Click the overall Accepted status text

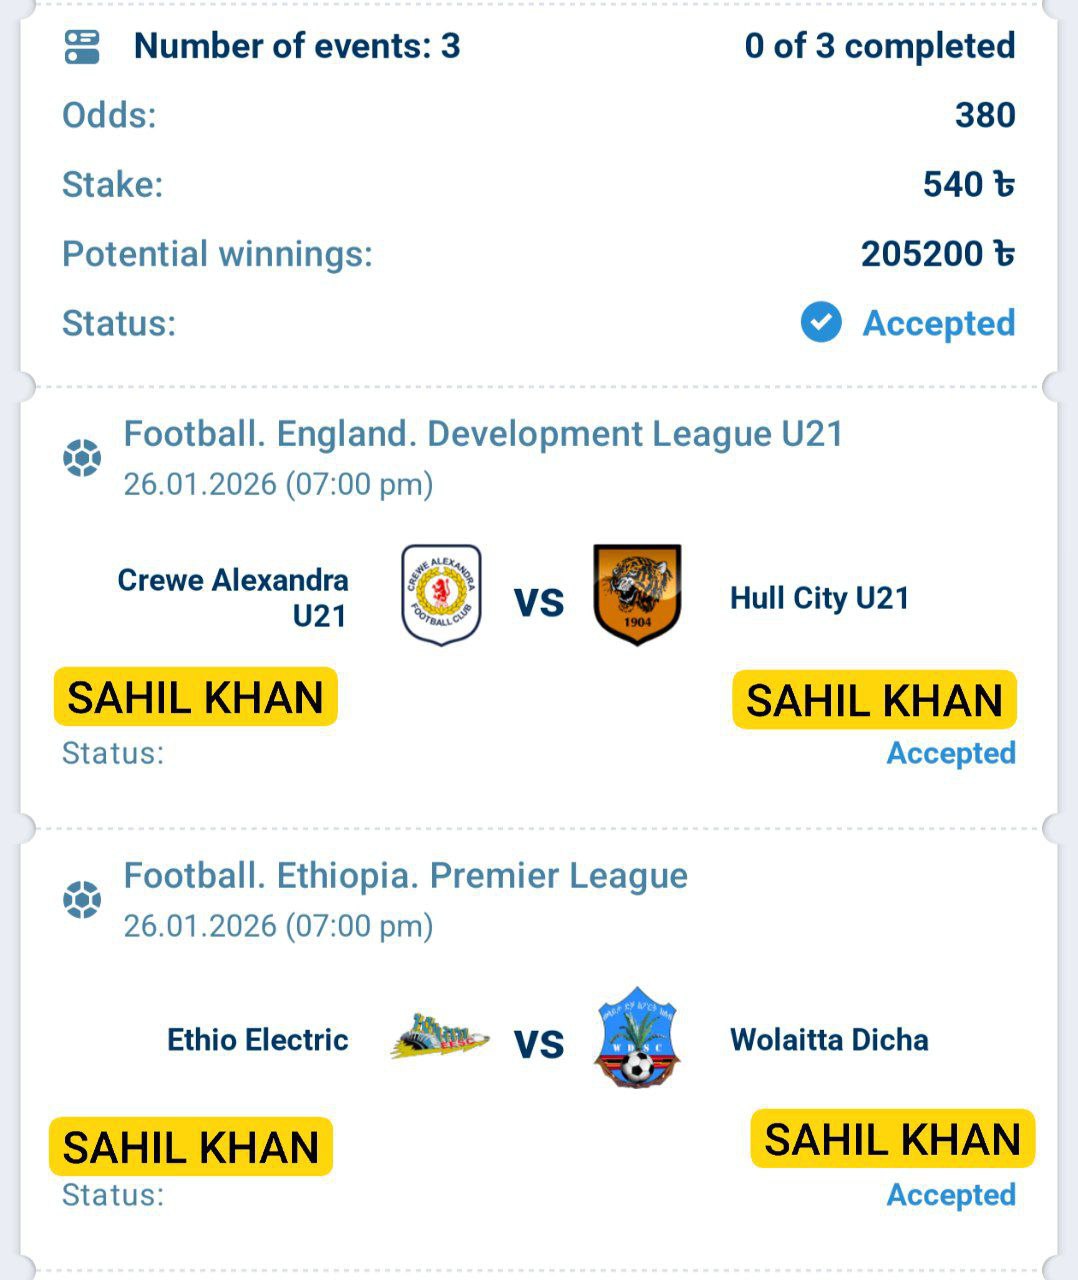click(938, 323)
